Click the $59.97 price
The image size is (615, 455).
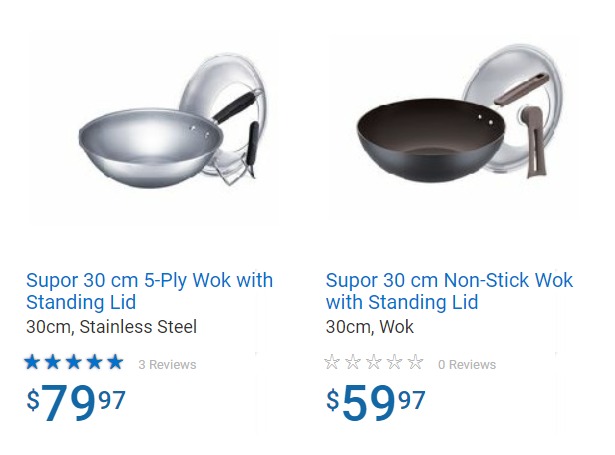[x=376, y=402]
